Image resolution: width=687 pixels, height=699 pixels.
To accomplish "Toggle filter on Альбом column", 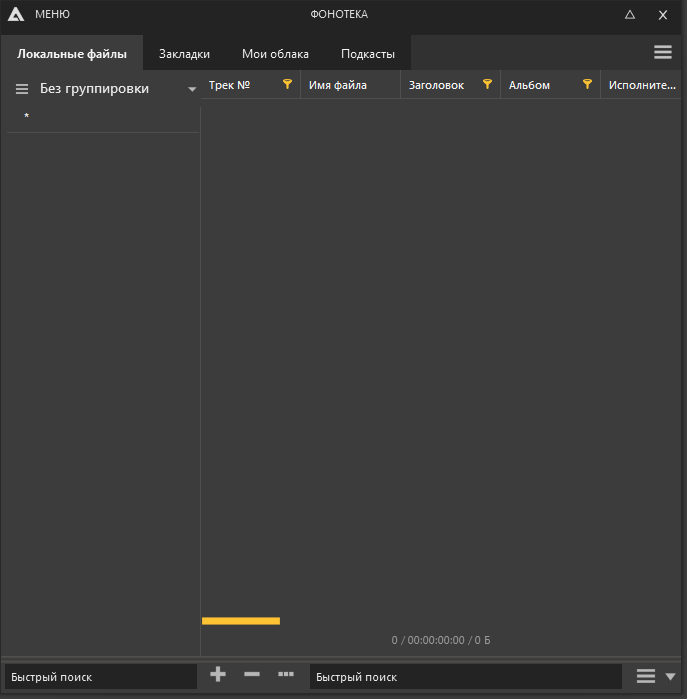I will click(588, 85).
